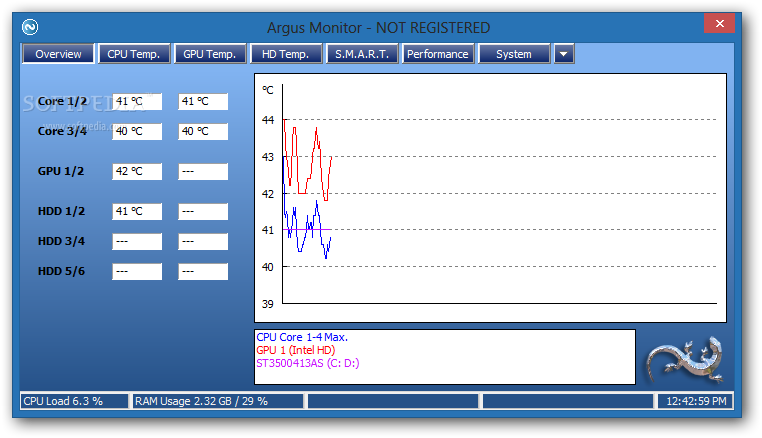The height and width of the screenshot is (438, 762).
Task: Open the System tab
Action: (x=514, y=54)
